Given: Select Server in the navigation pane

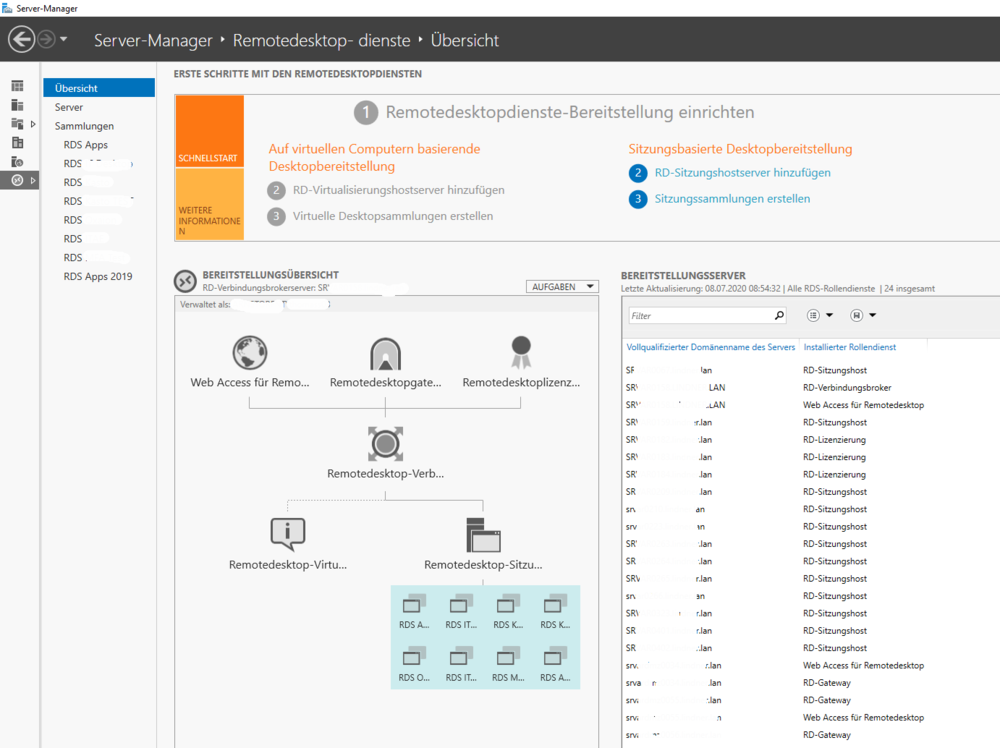Looking at the screenshot, I should (x=69, y=107).
